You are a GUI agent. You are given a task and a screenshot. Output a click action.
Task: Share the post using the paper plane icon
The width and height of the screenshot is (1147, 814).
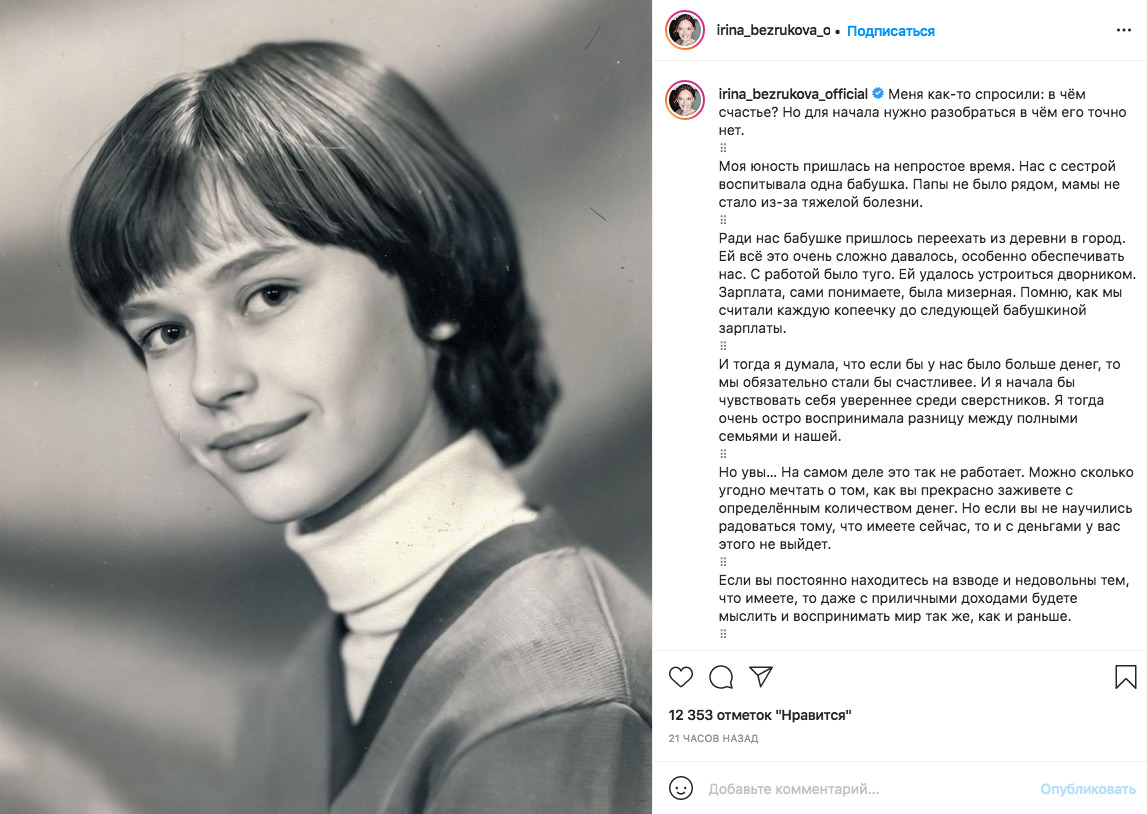click(761, 677)
